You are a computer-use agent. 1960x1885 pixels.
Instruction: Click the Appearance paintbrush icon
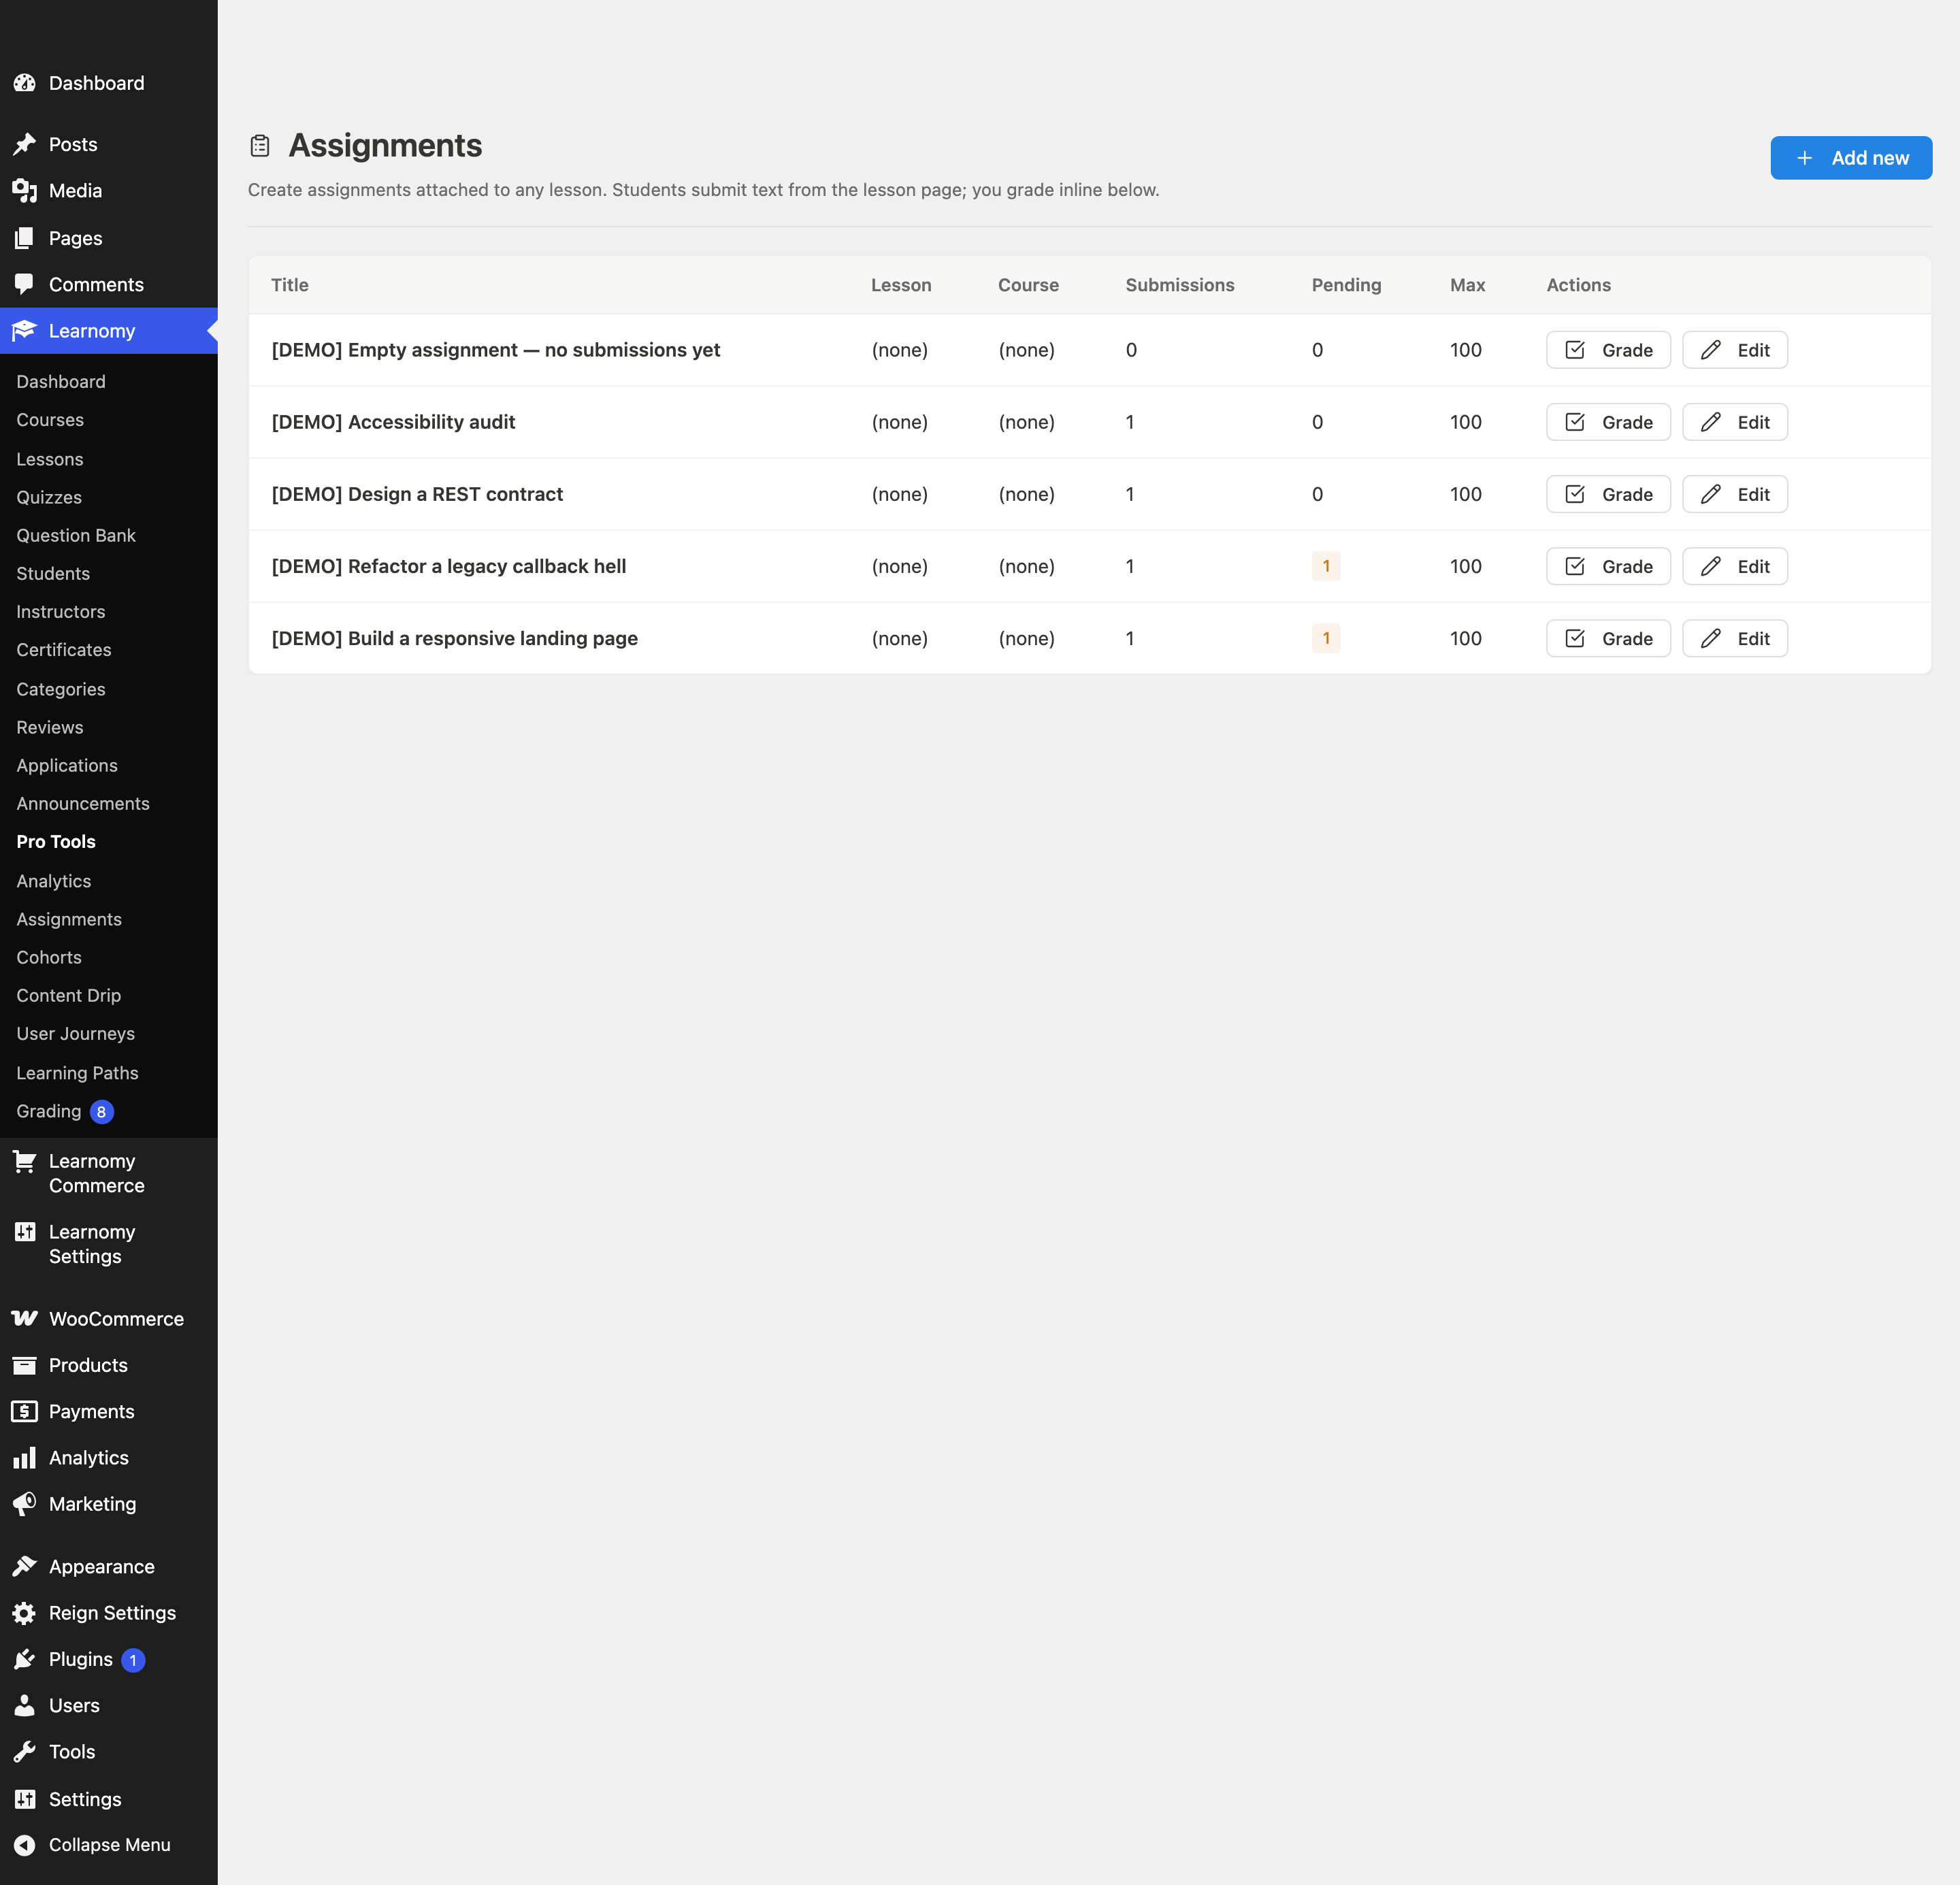pyautogui.click(x=25, y=1566)
